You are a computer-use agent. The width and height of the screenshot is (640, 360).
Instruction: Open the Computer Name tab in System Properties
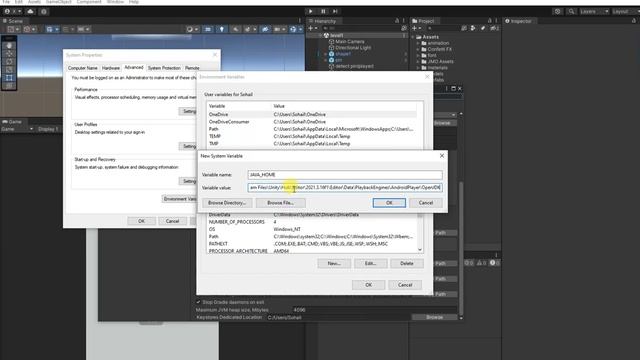82,68
